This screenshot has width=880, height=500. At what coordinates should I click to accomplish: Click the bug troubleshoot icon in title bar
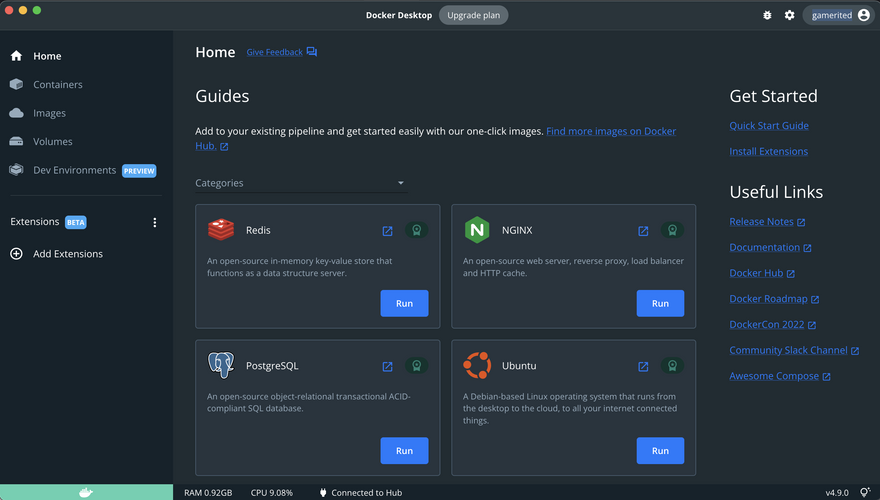pyautogui.click(x=767, y=15)
